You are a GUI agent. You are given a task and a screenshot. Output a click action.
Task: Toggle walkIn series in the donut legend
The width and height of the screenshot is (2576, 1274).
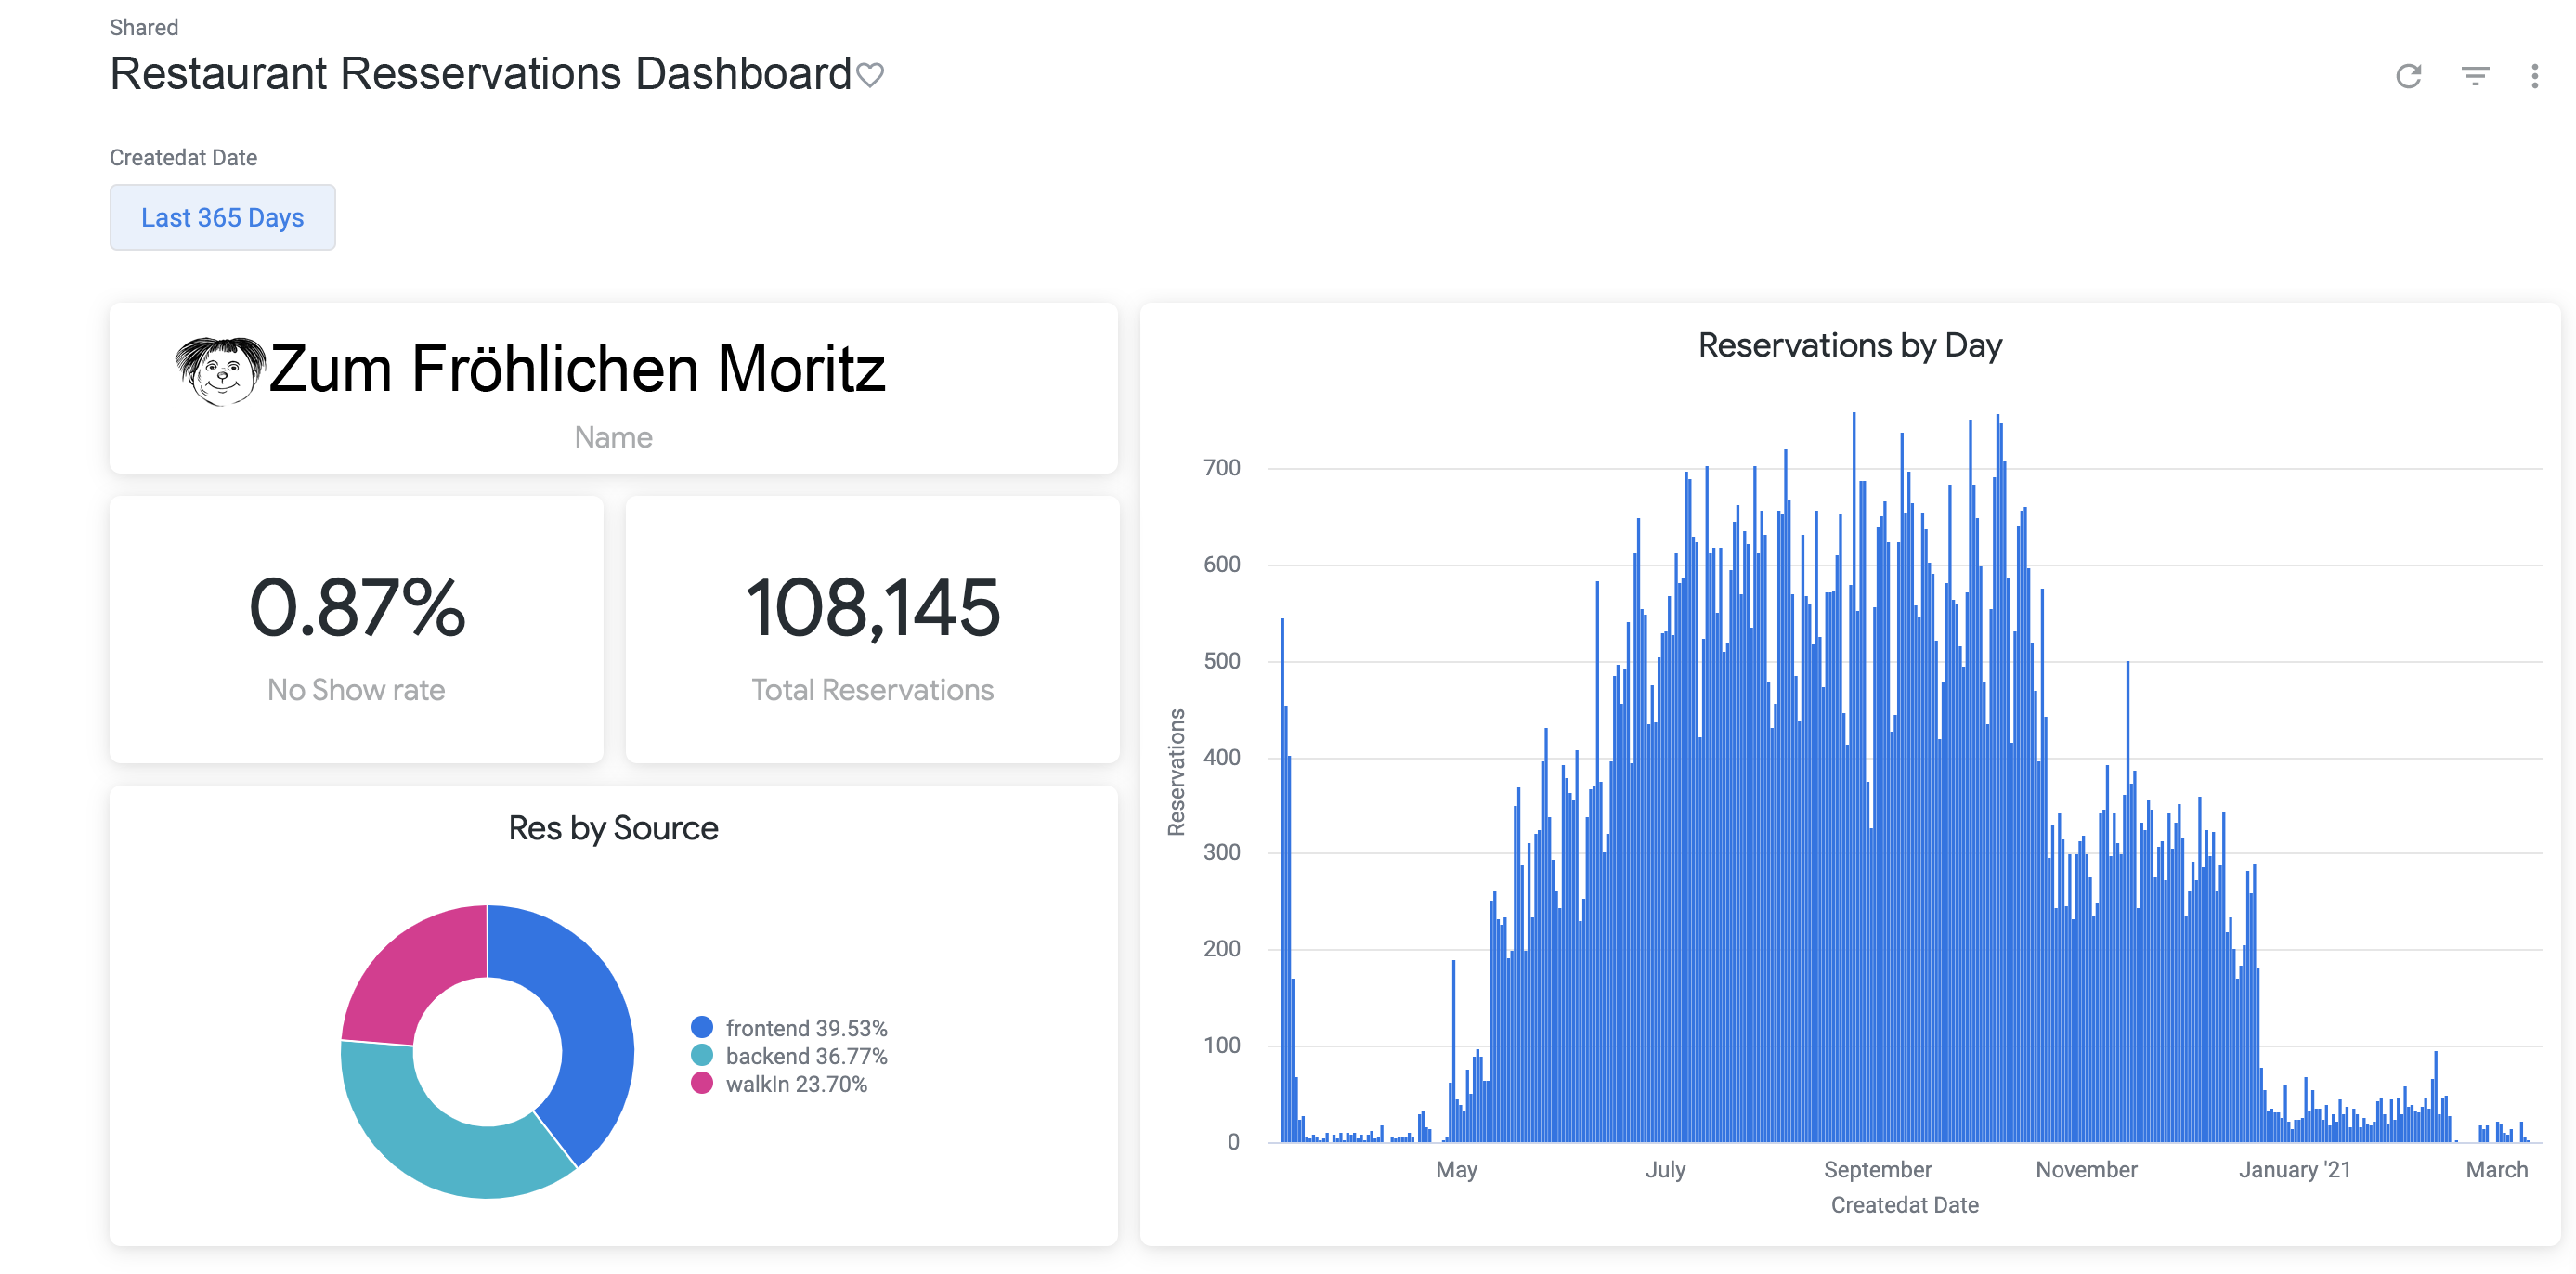click(795, 1084)
